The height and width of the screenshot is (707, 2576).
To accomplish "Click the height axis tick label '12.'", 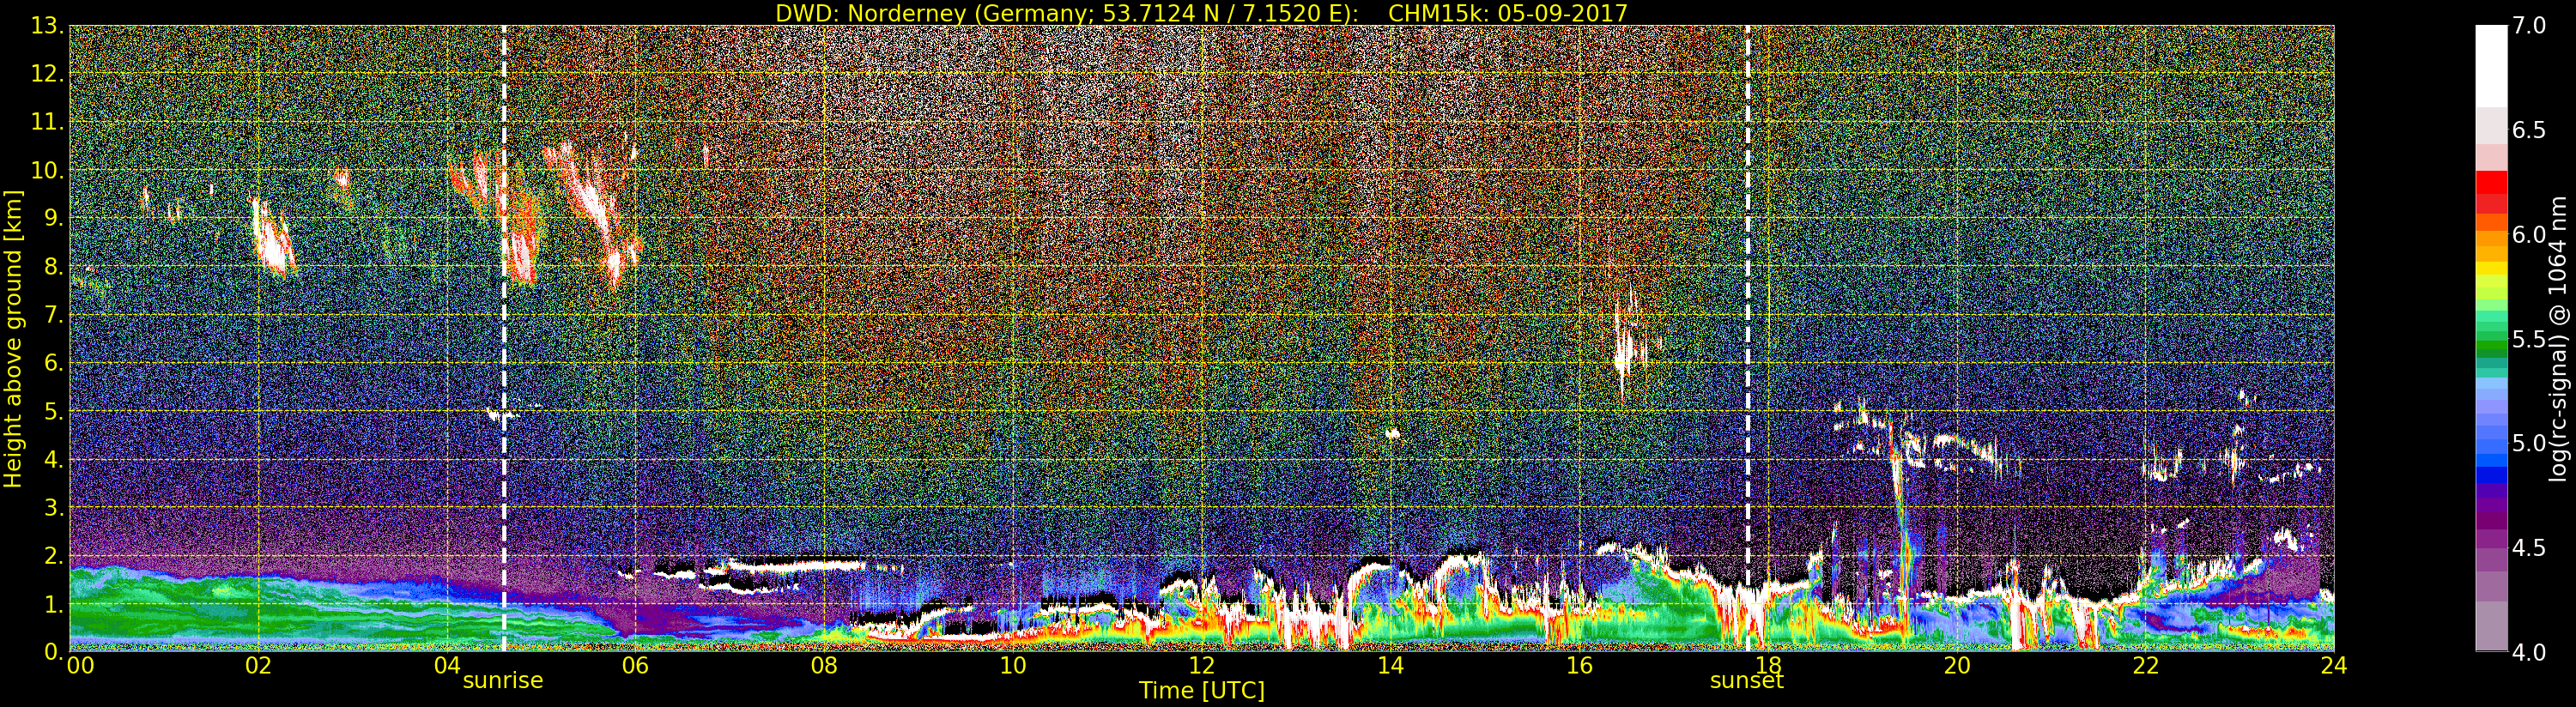I will [x=47, y=74].
